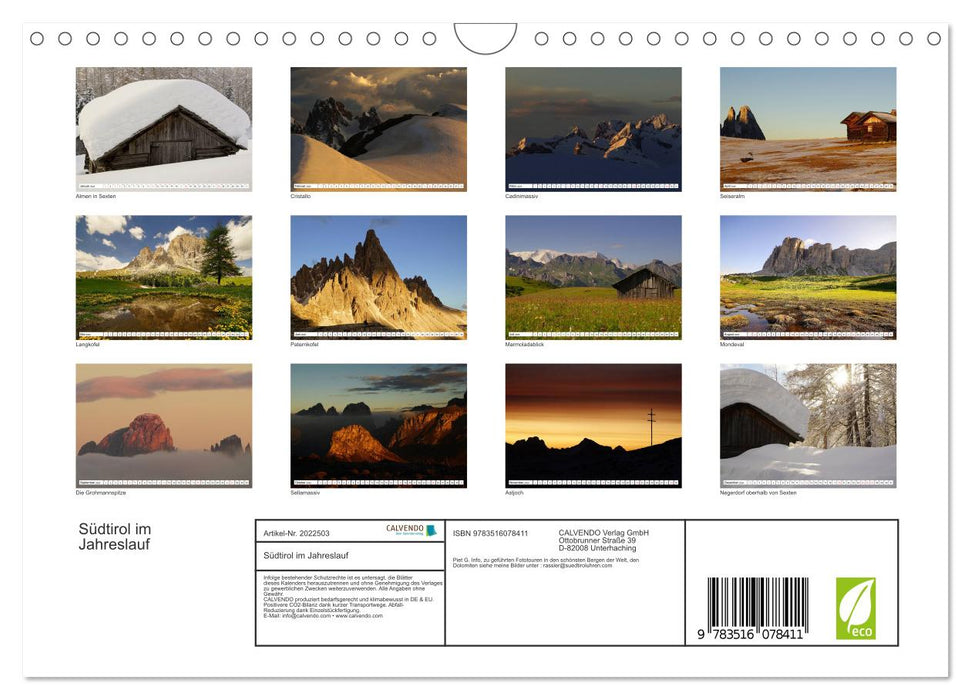Click the Mondeval photo
Image resolution: width=971 pixels, height=700 pixels.
coord(808,277)
